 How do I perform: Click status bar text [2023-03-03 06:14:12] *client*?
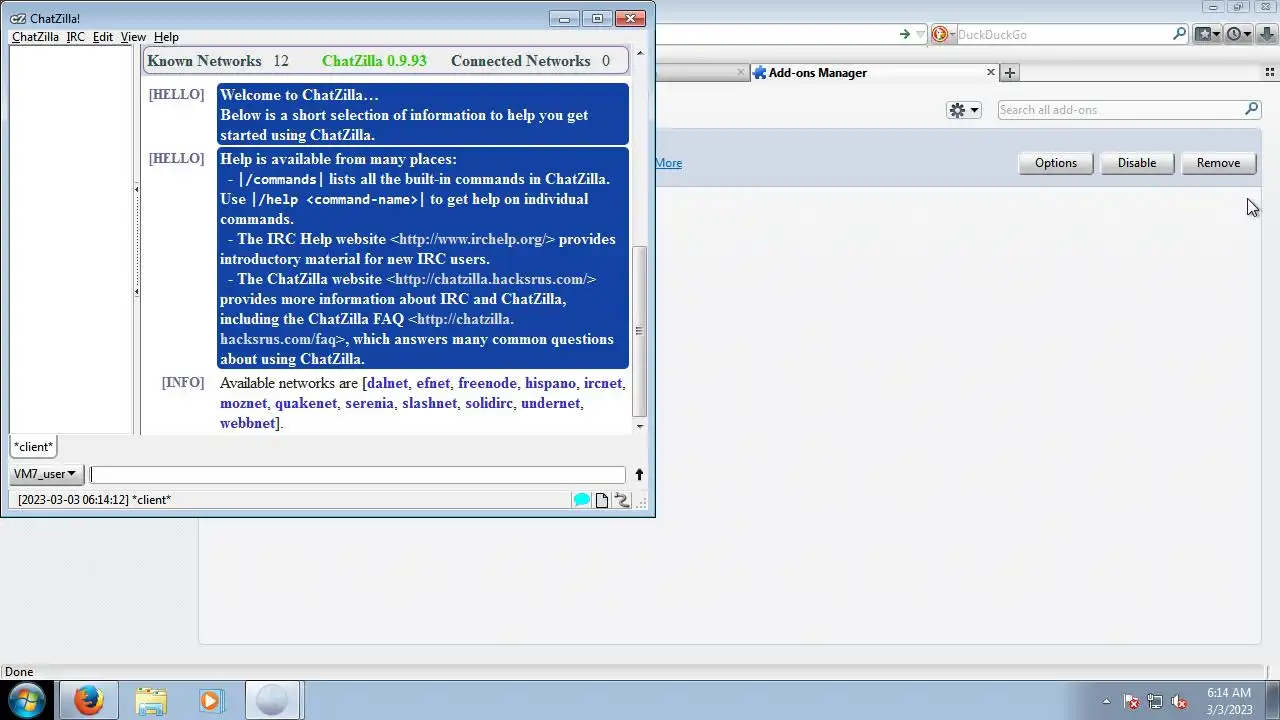(94, 500)
